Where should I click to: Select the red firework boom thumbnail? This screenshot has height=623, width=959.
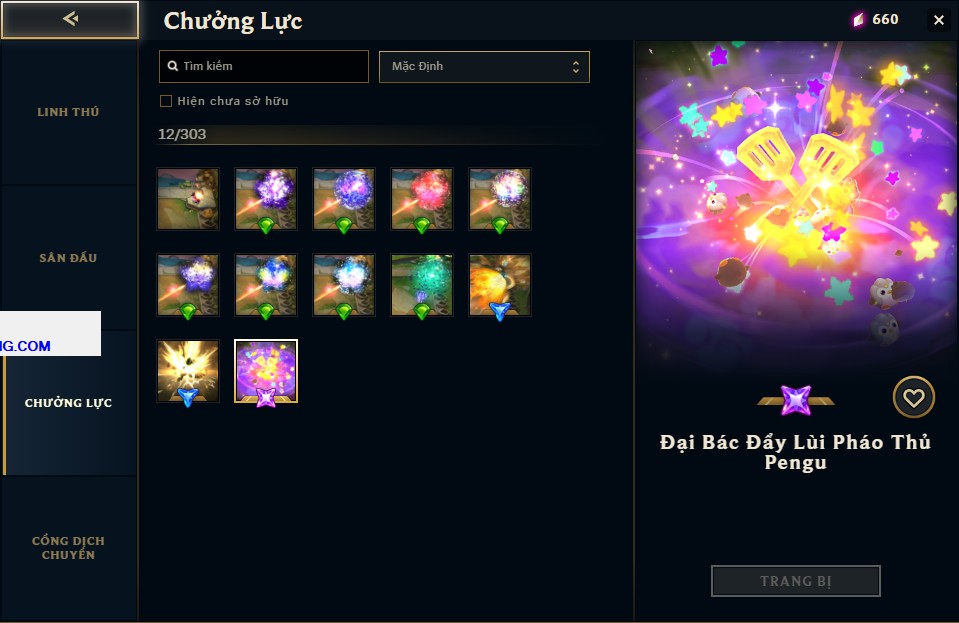coord(422,199)
